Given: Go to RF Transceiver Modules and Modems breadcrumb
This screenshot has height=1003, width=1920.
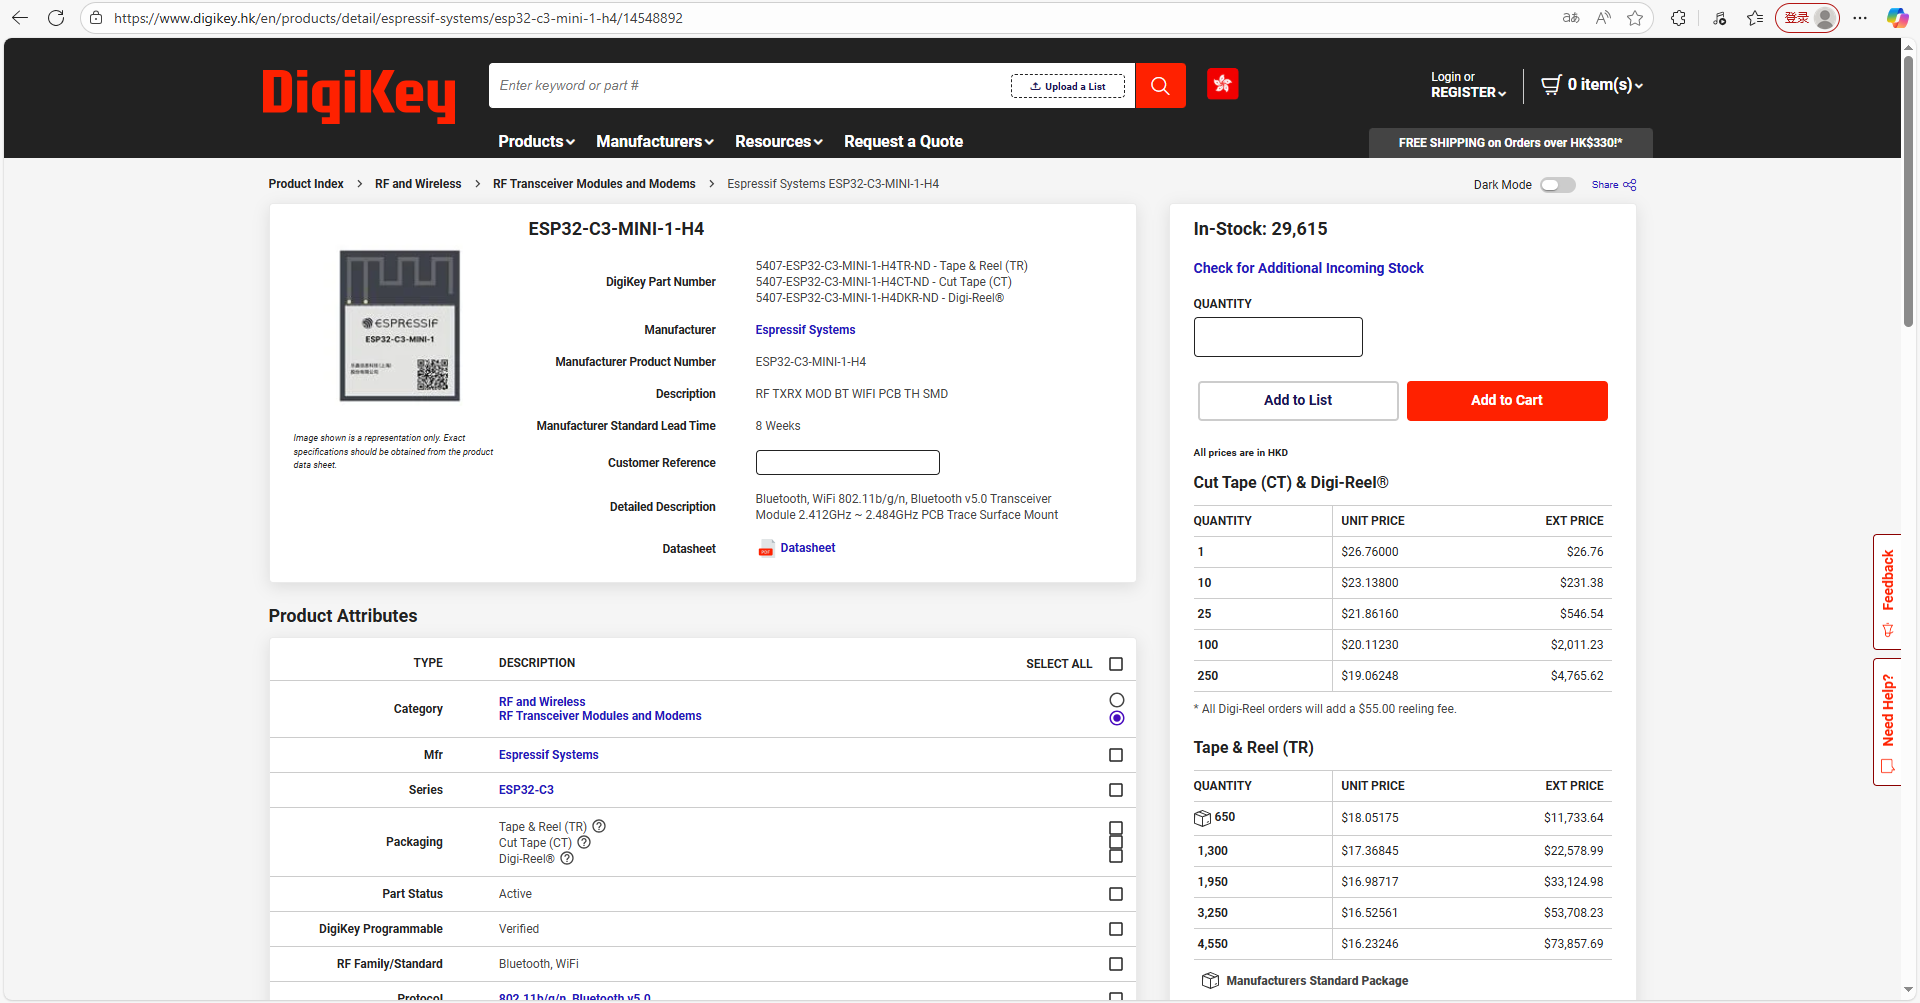Looking at the screenshot, I should (x=594, y=184).
